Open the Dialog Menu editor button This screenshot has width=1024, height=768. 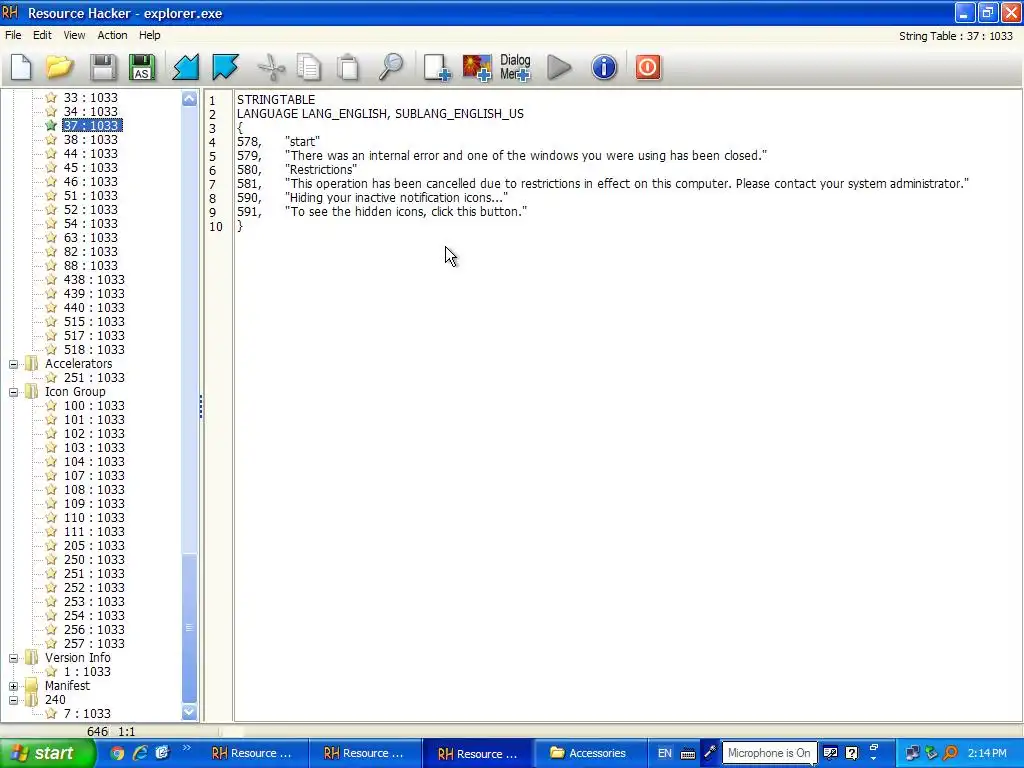(515, 67)
